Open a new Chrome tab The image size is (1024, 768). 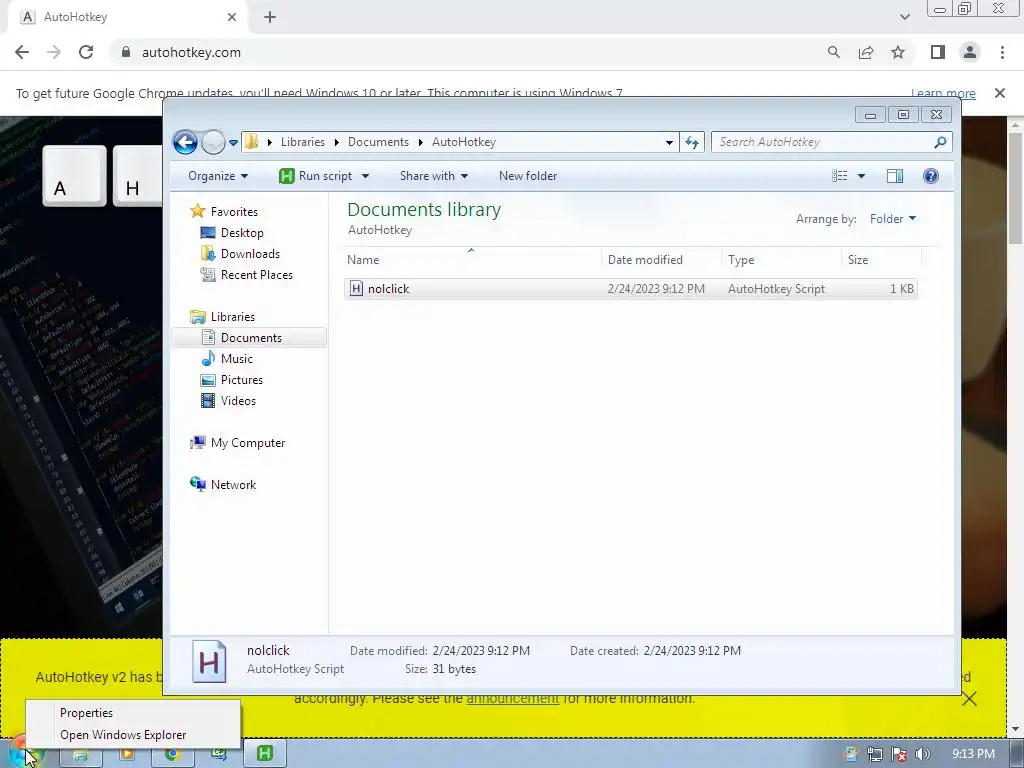270,17
